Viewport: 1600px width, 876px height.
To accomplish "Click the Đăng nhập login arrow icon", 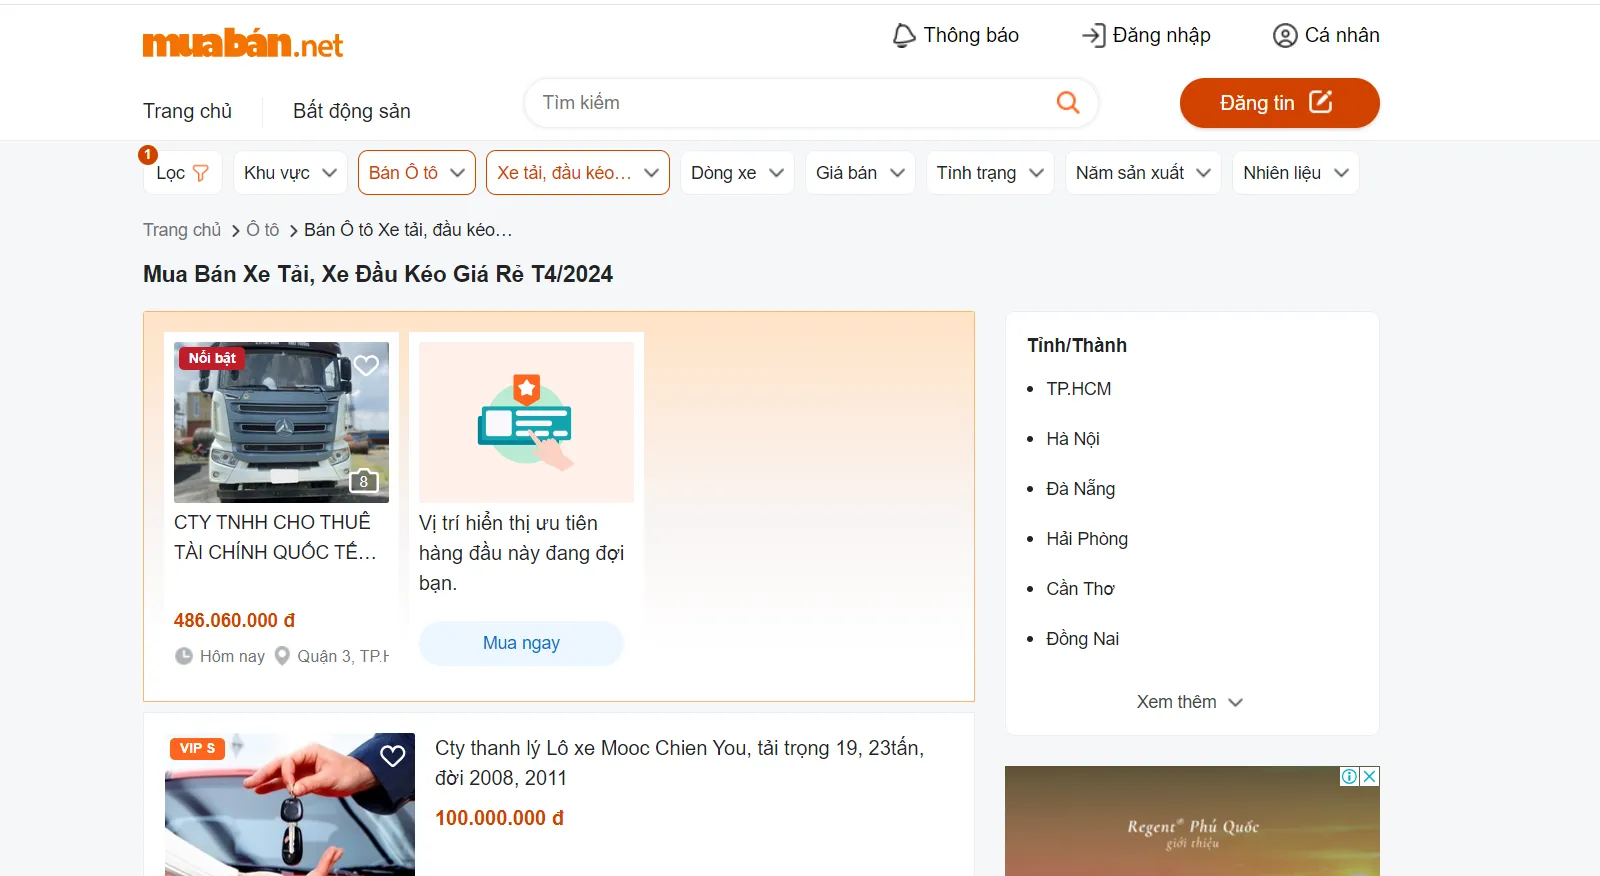I will [1093, 36].
